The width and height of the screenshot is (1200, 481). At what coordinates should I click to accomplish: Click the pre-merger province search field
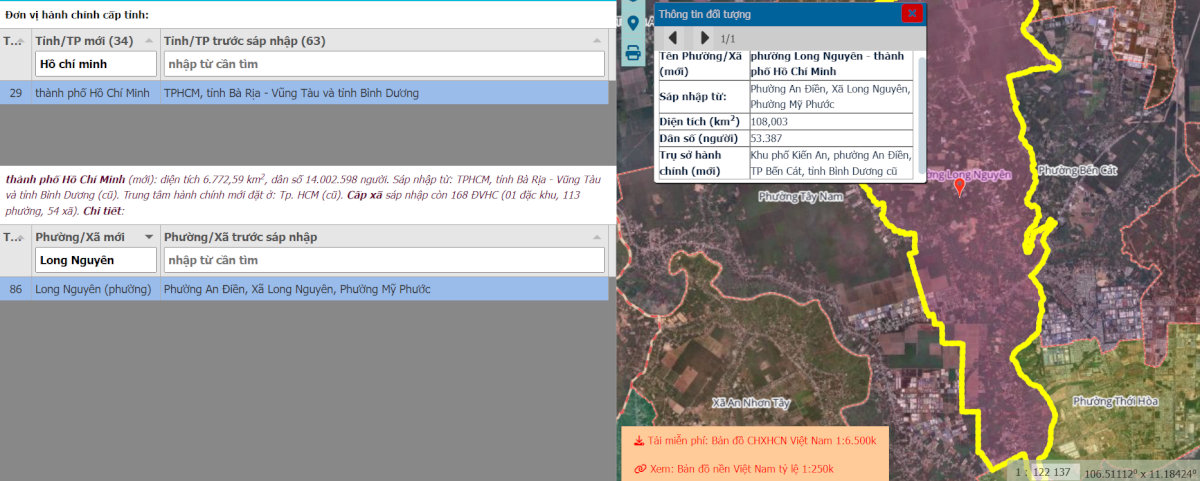tap(384, 64)
